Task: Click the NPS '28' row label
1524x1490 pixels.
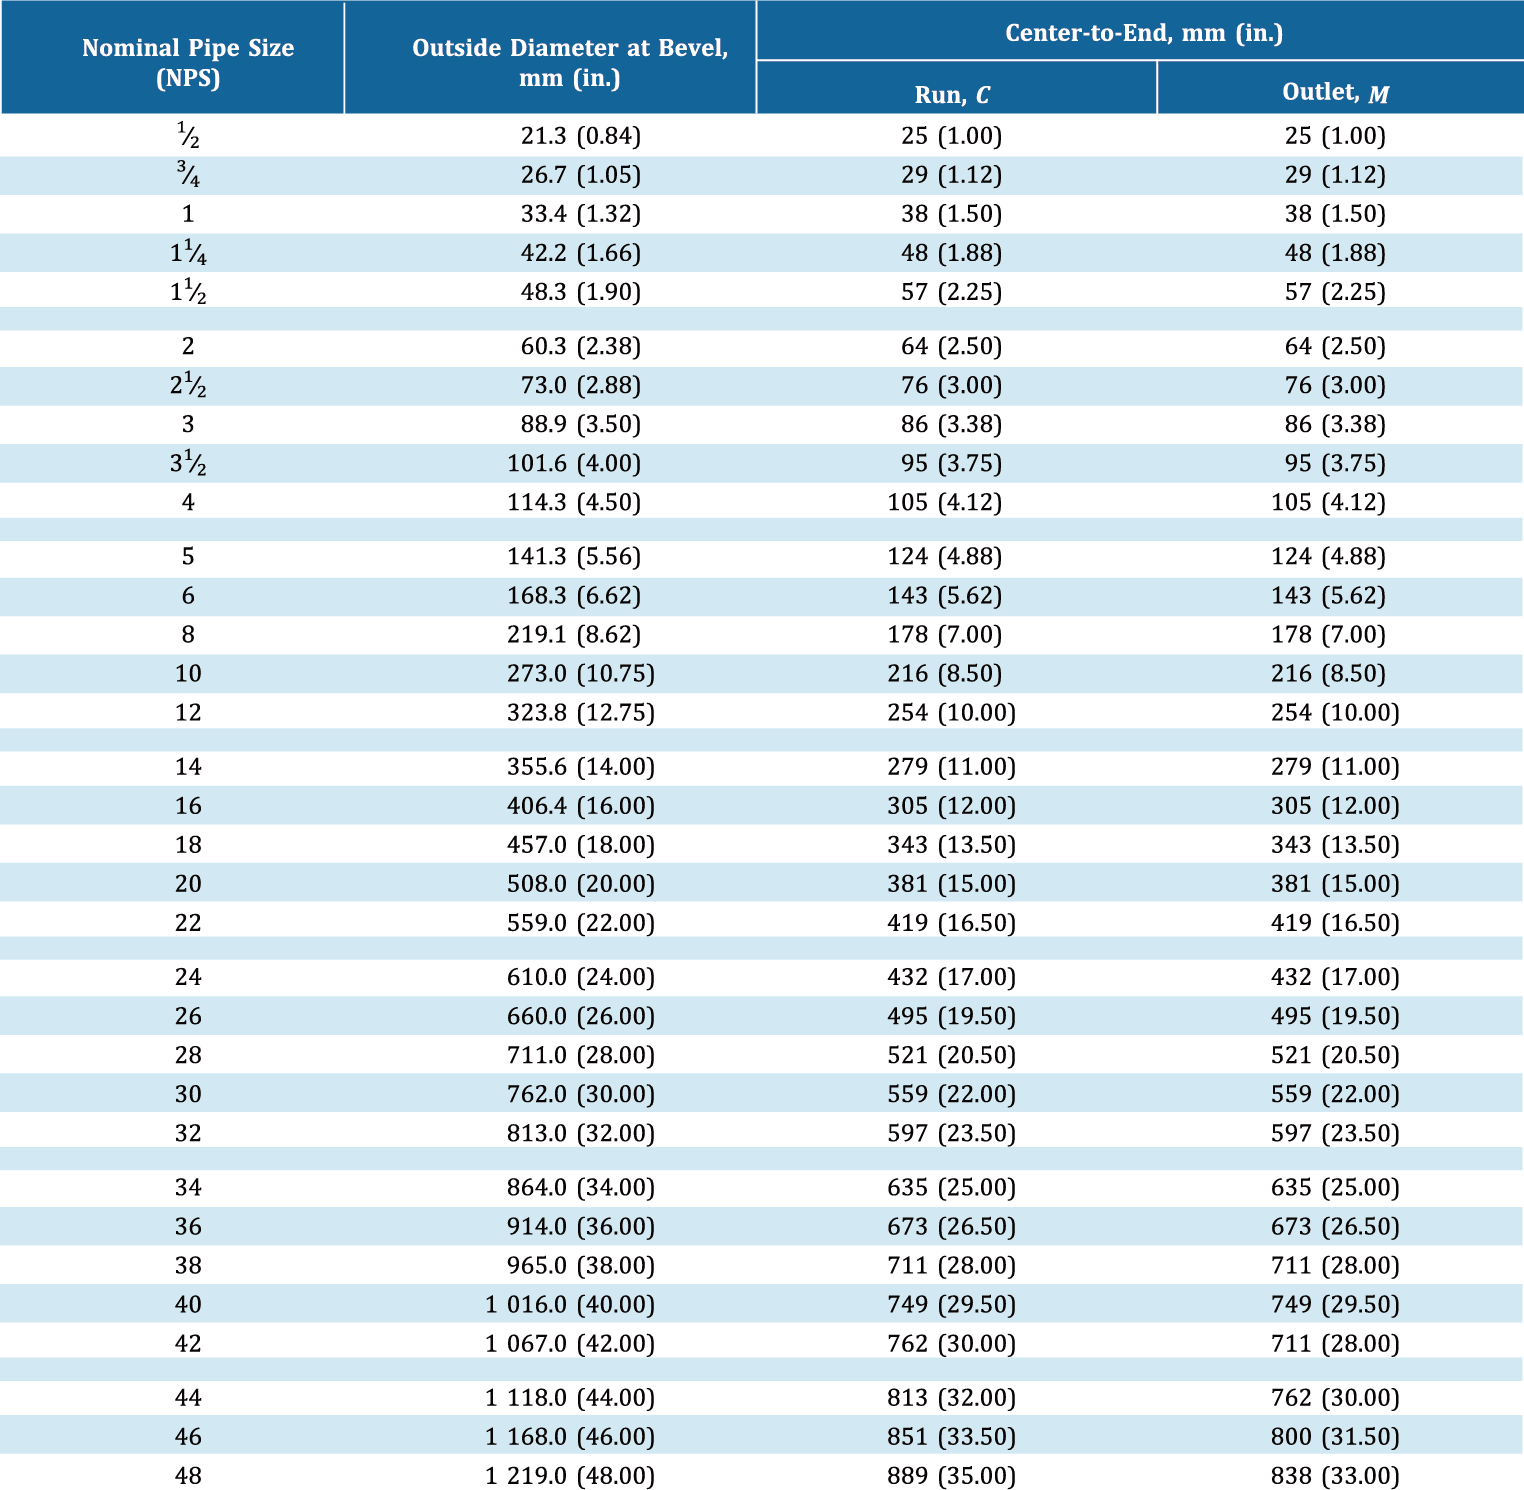Action: (188, 1054)
